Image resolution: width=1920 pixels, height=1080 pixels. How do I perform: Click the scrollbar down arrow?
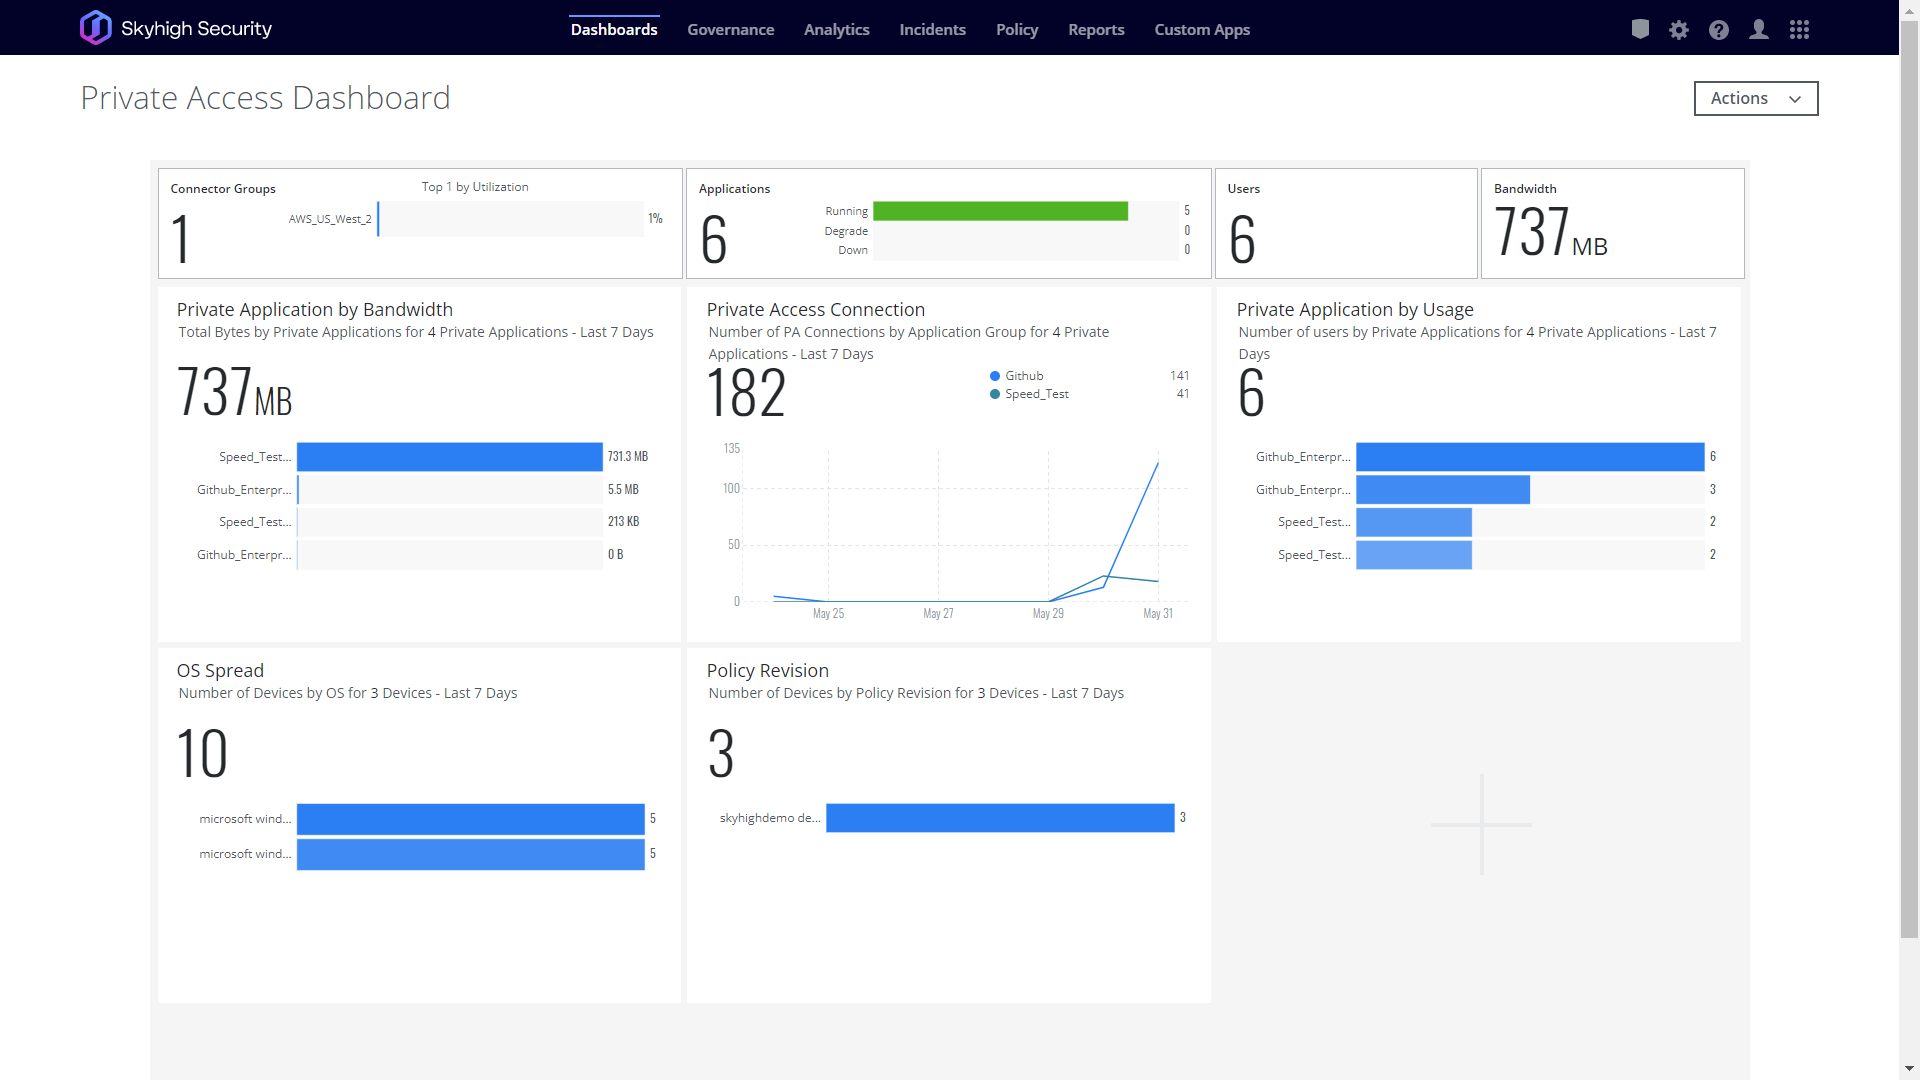pos(1909,1068)
